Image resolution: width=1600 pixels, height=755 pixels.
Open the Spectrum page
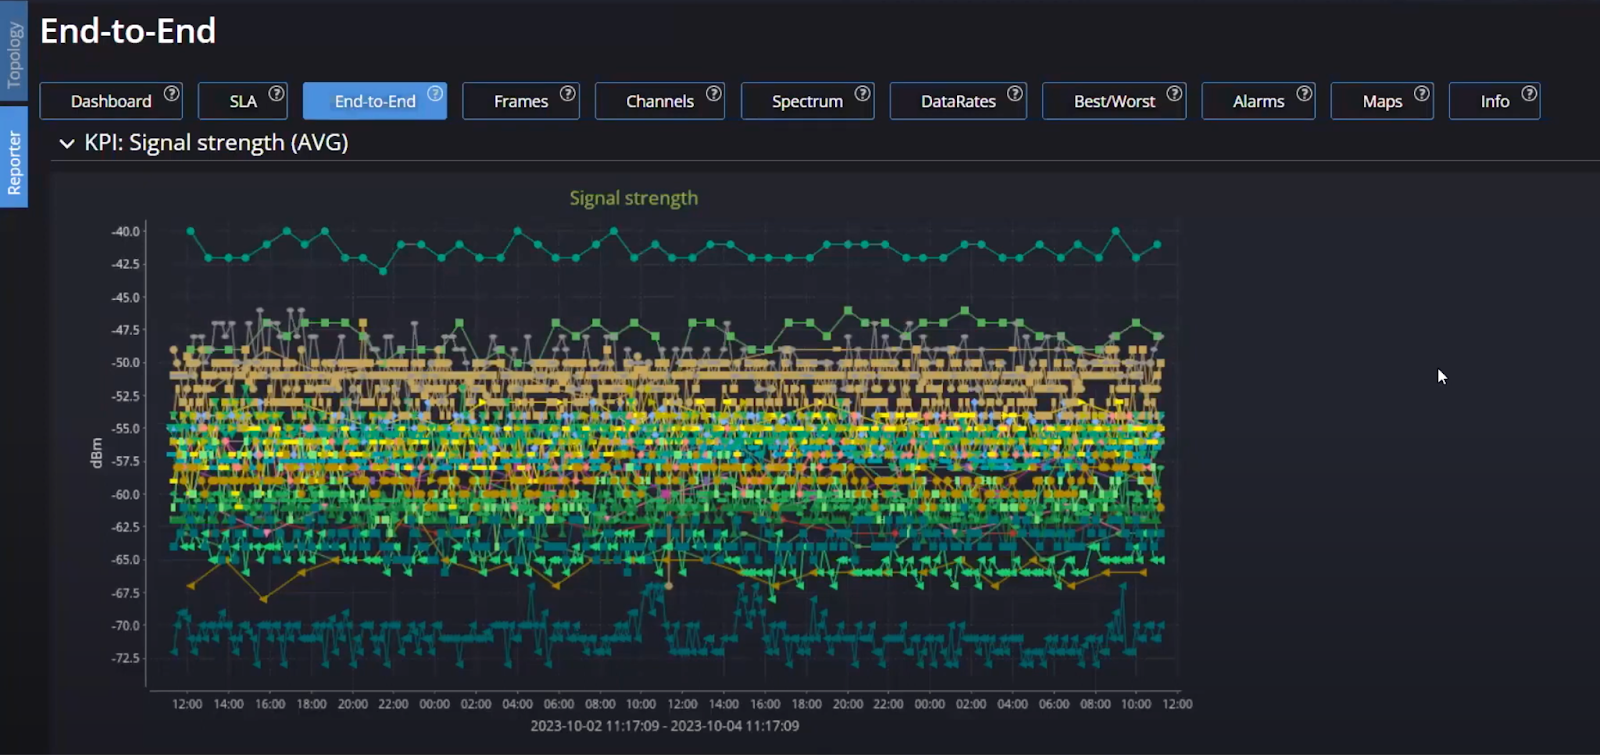tap(806, 102)
